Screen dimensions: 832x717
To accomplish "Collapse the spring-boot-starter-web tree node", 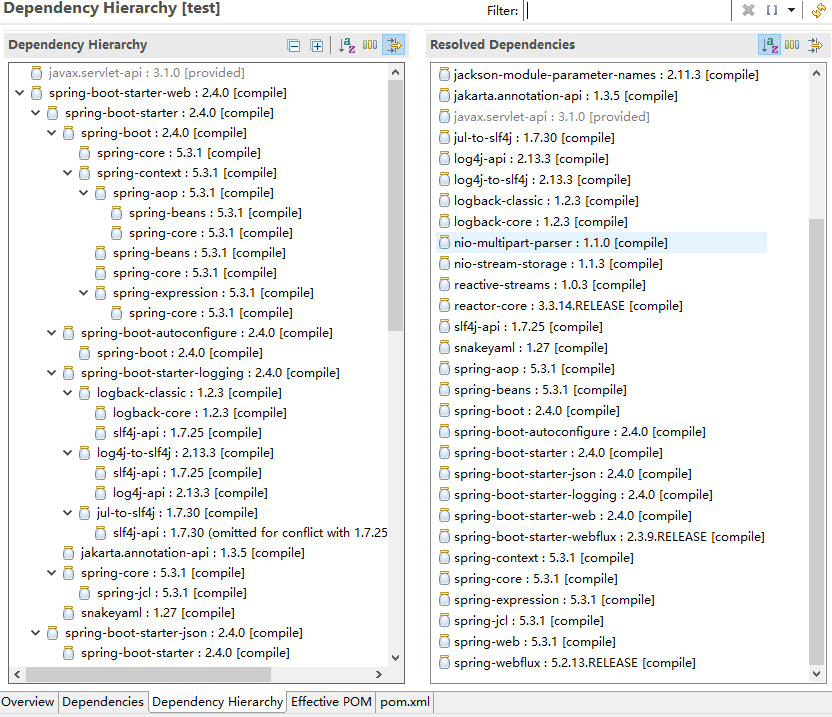I will pyautogui.click(x=19, y=92).
